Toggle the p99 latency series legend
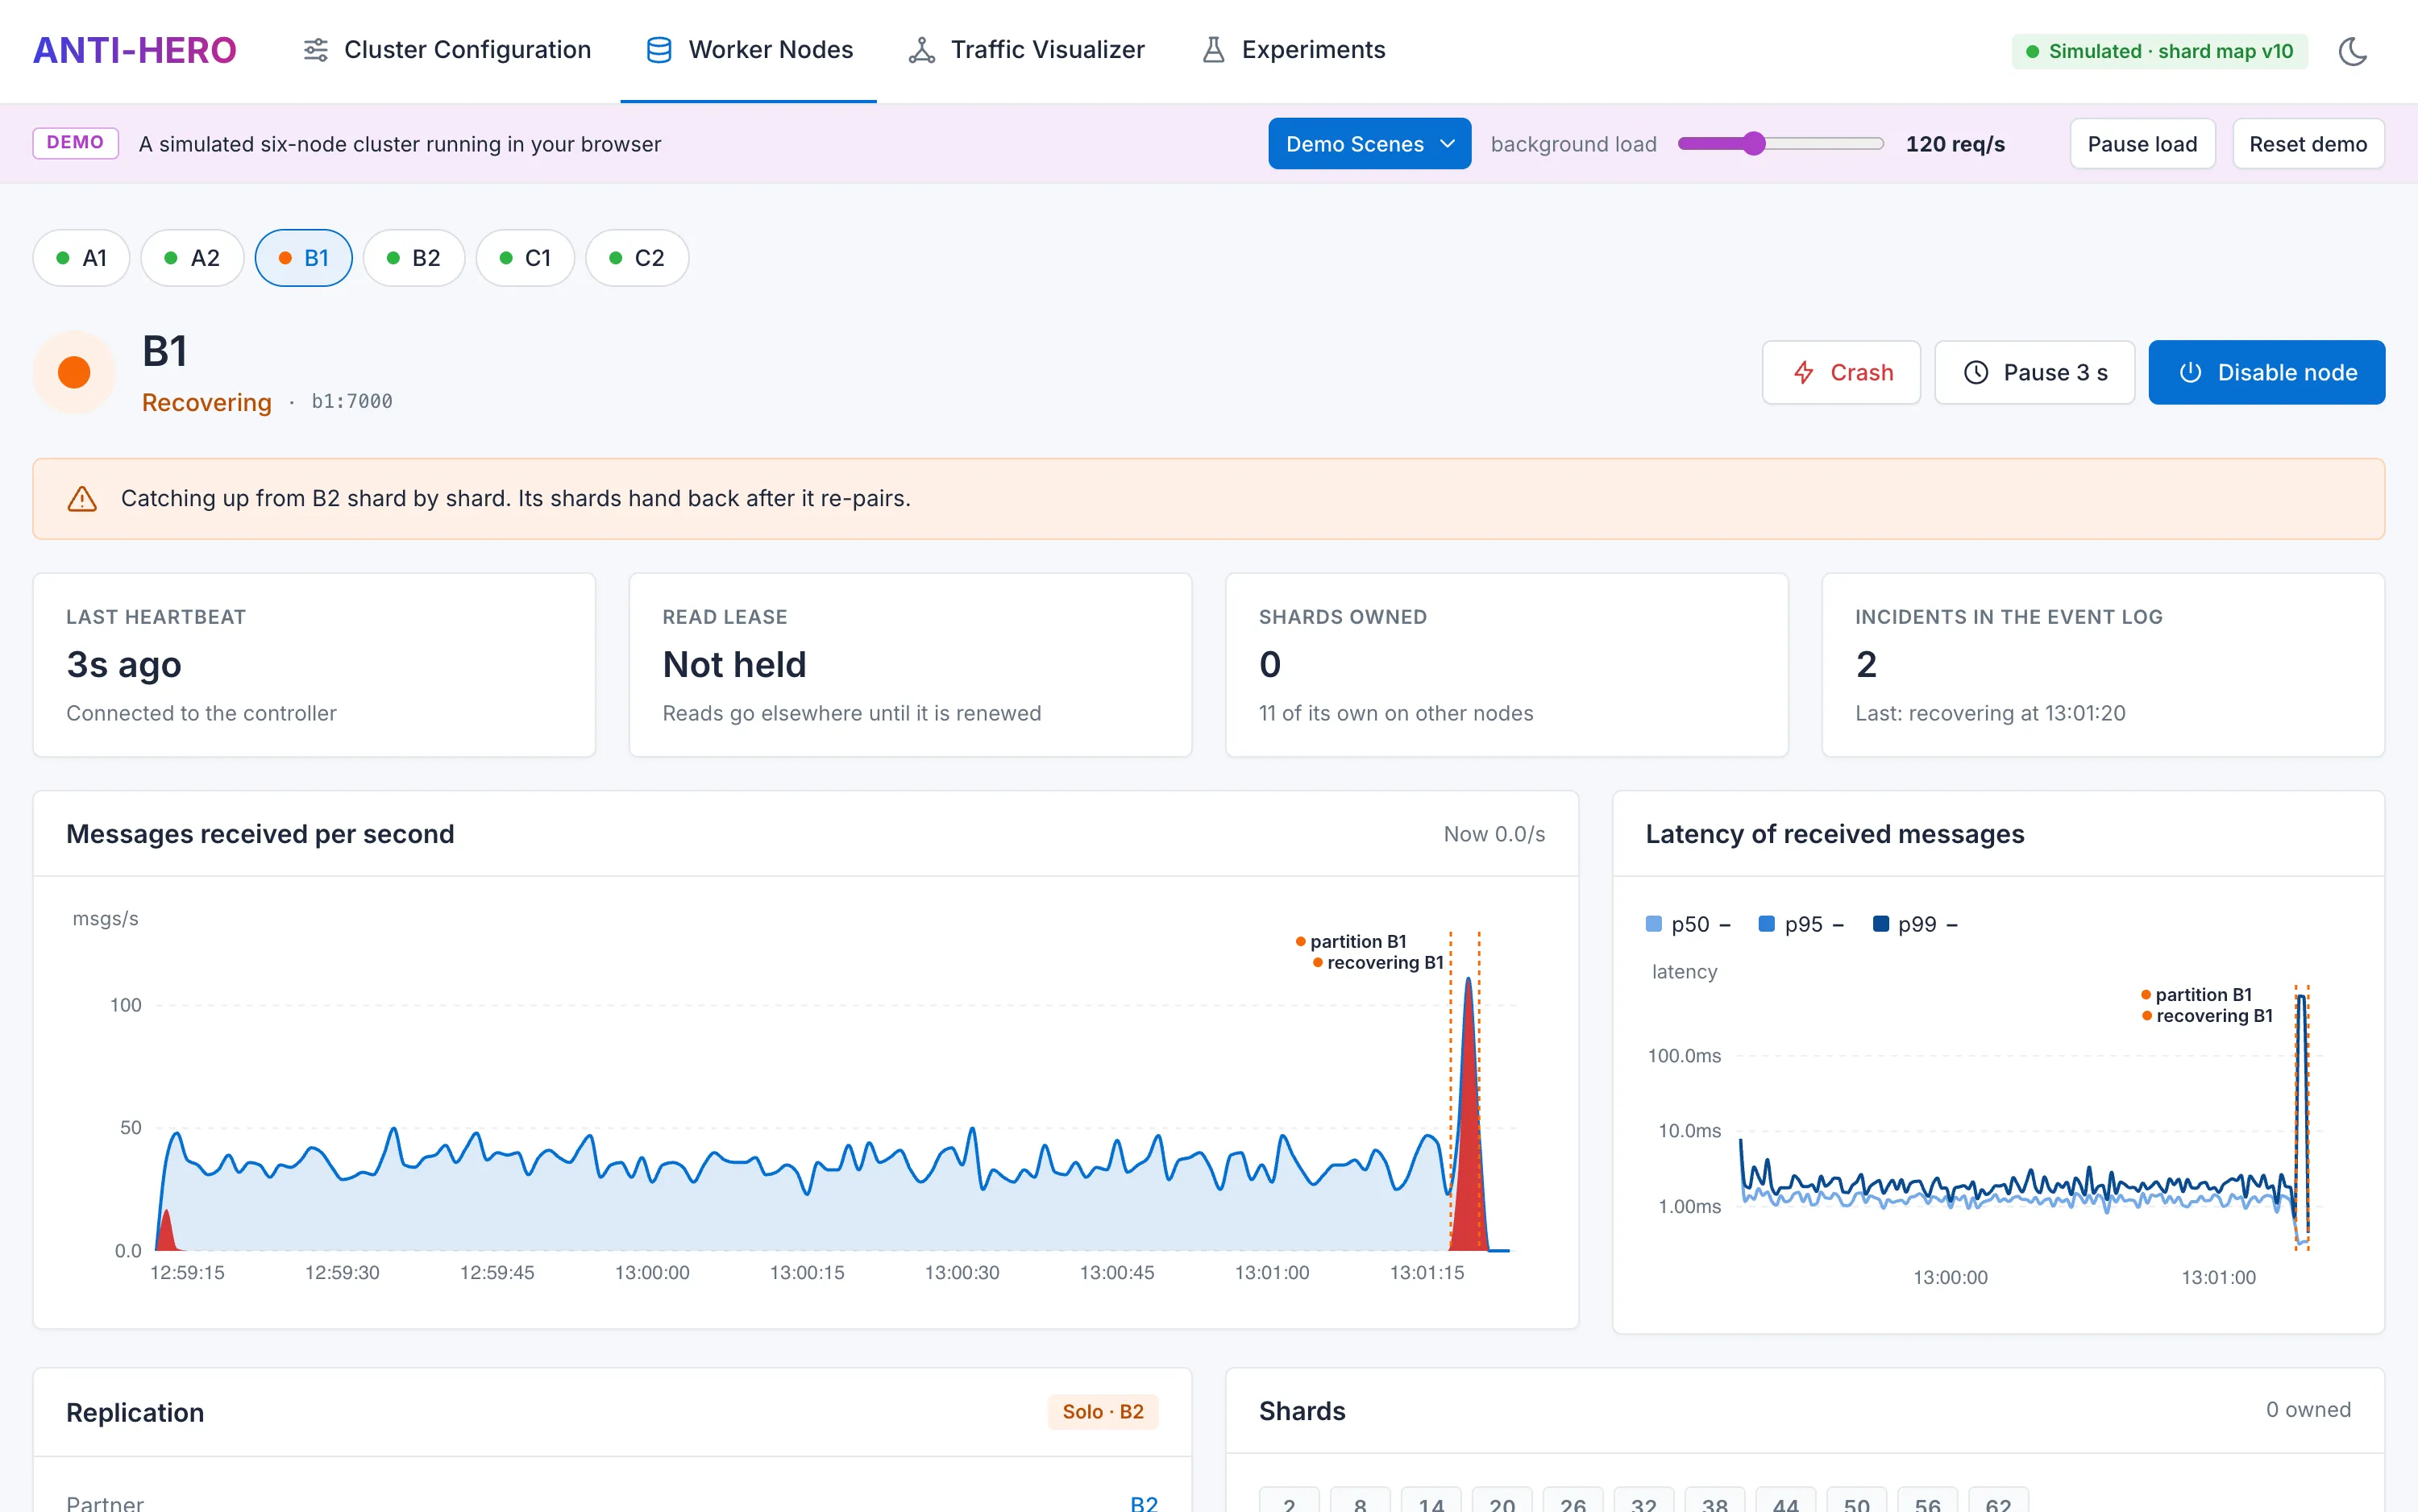This screenshot has height=1512, width=2418. 1915,924
